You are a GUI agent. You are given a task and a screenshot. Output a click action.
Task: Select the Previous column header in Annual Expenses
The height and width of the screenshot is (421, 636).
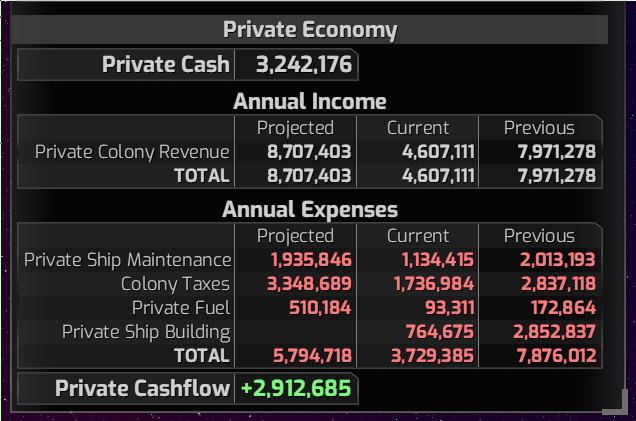coord(539,236)
